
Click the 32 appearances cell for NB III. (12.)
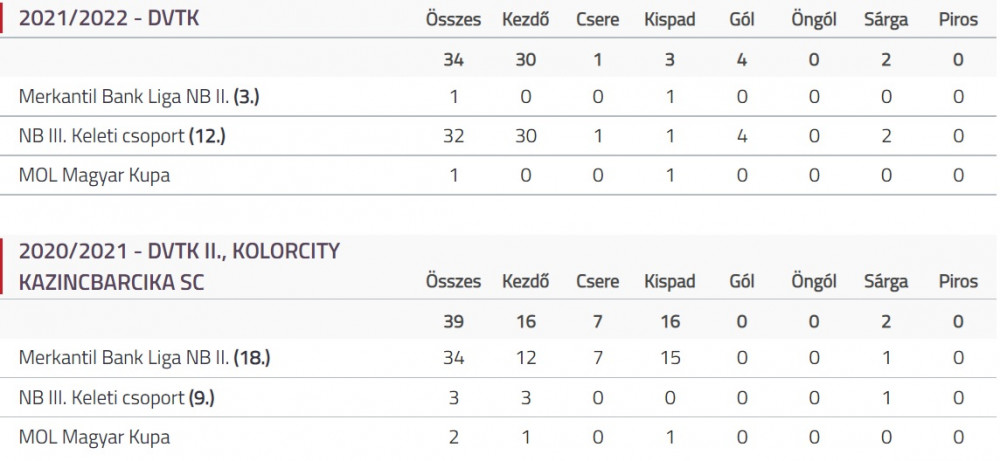pos(453,136)
